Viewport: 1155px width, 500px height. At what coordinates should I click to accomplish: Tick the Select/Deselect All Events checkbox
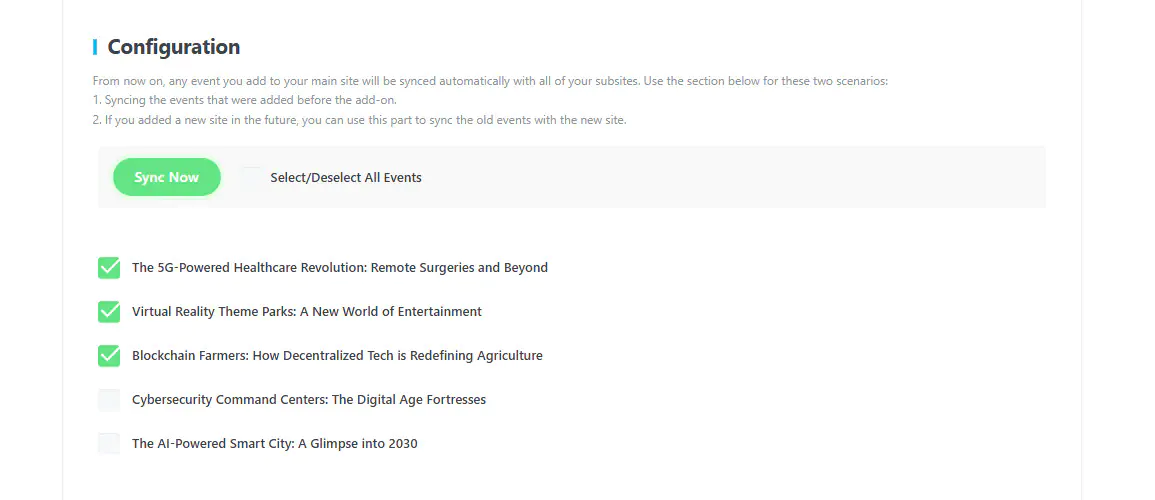tap(251, 178)
